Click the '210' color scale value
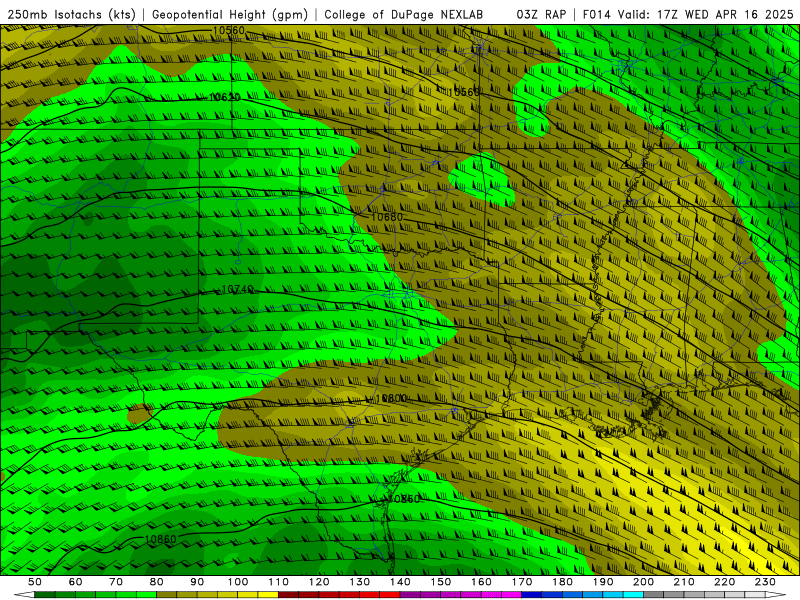The height and width of the screenshot is (600, 800). [x=684, y=582]
